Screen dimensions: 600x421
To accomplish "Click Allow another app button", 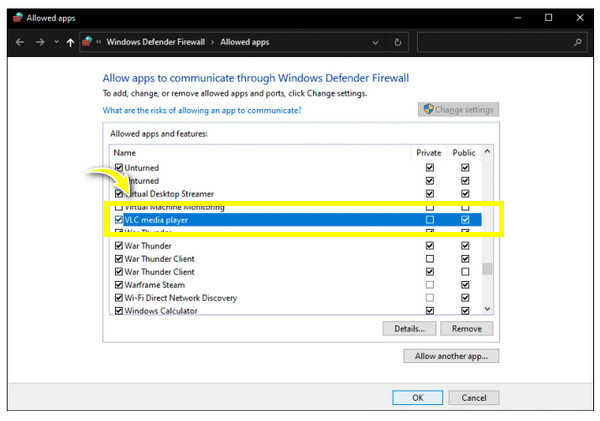I will click(x=451, y=356).
